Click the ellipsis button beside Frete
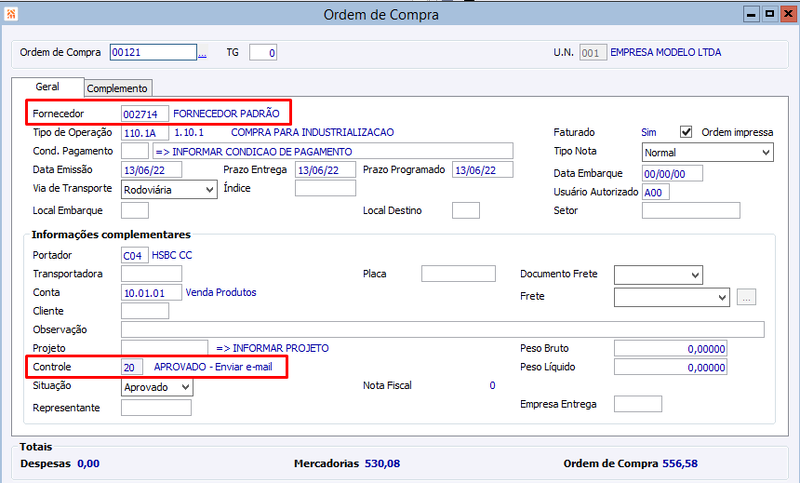This screenshot has height=483, width=800. (746, 297)
